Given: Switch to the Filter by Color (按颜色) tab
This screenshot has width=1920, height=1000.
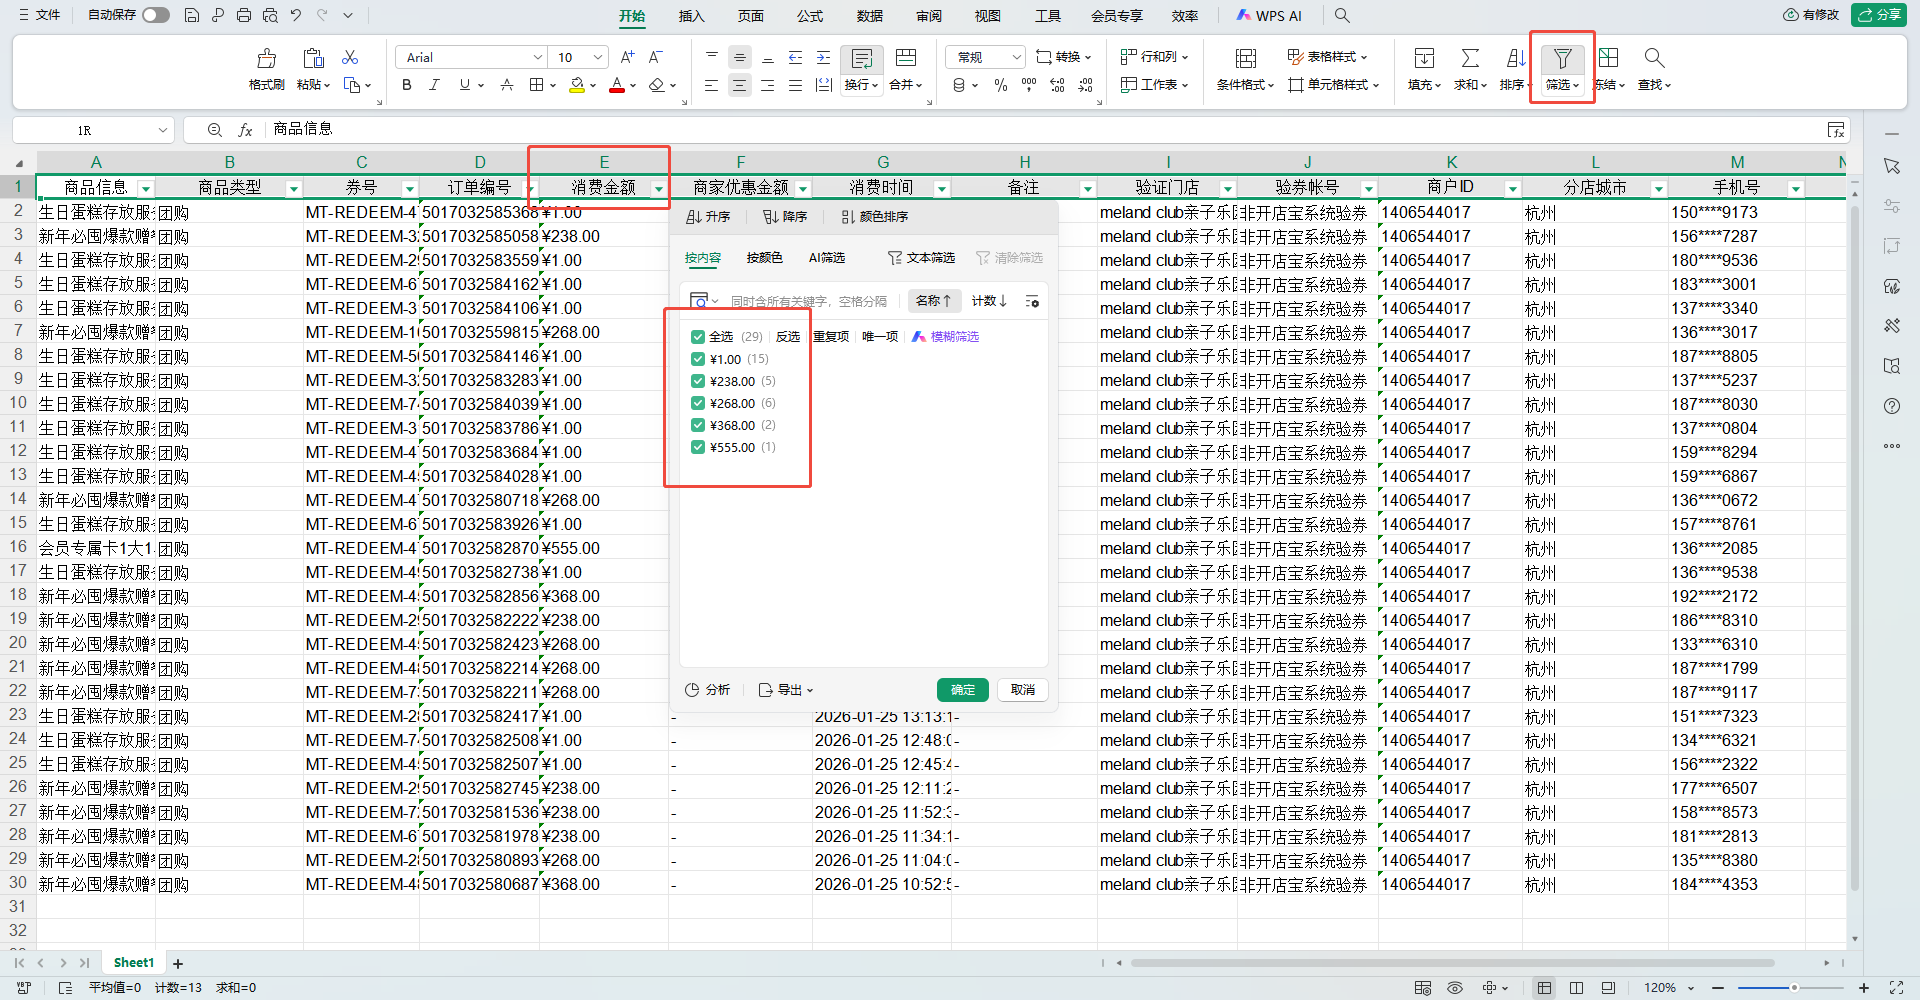Looking at the screenshot, I should click(x=764, y=258).
